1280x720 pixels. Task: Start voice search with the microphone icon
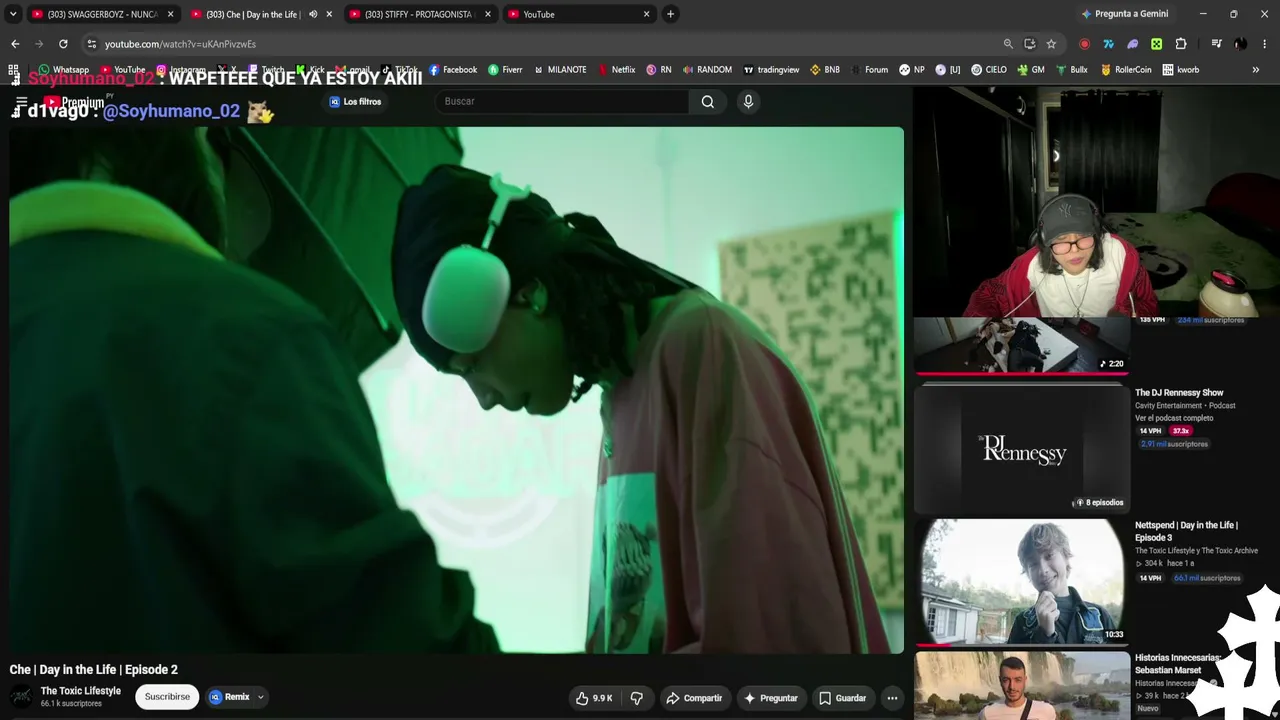click(748, 101)
